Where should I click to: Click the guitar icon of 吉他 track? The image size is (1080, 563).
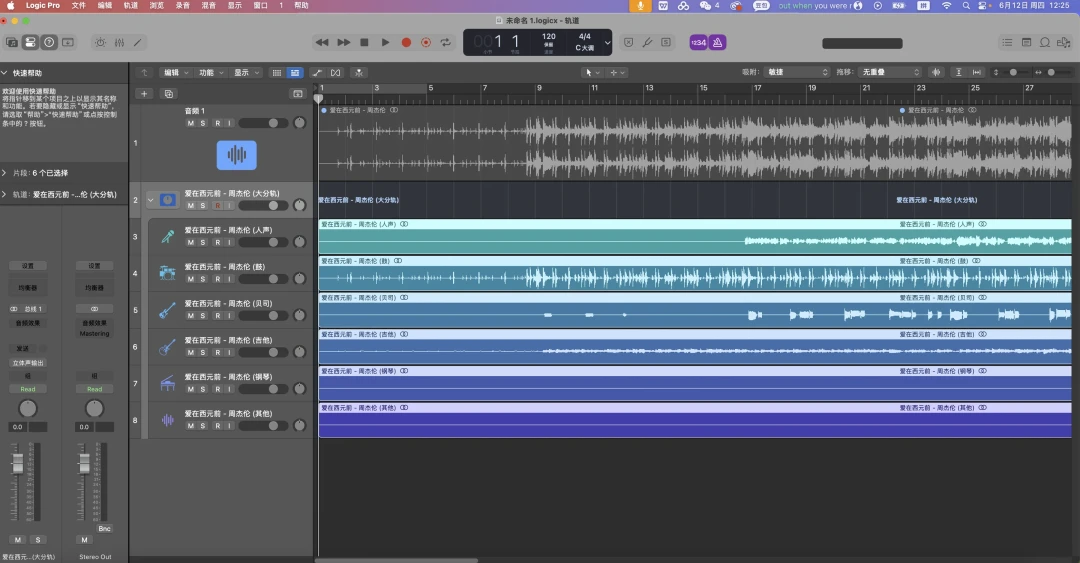167,347
